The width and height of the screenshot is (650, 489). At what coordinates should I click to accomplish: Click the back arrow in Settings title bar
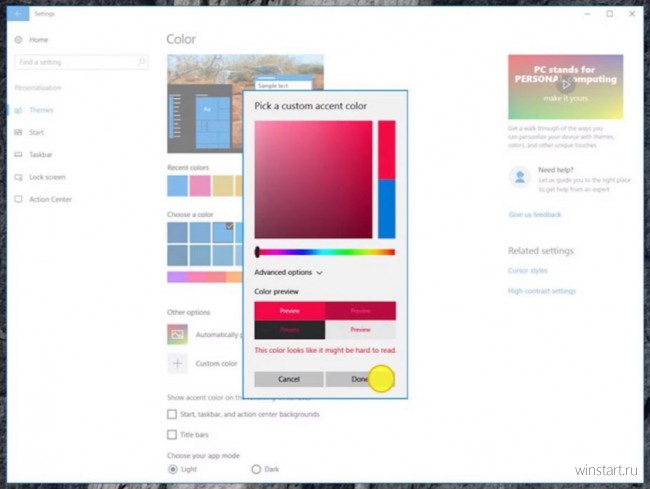[20, 15]
